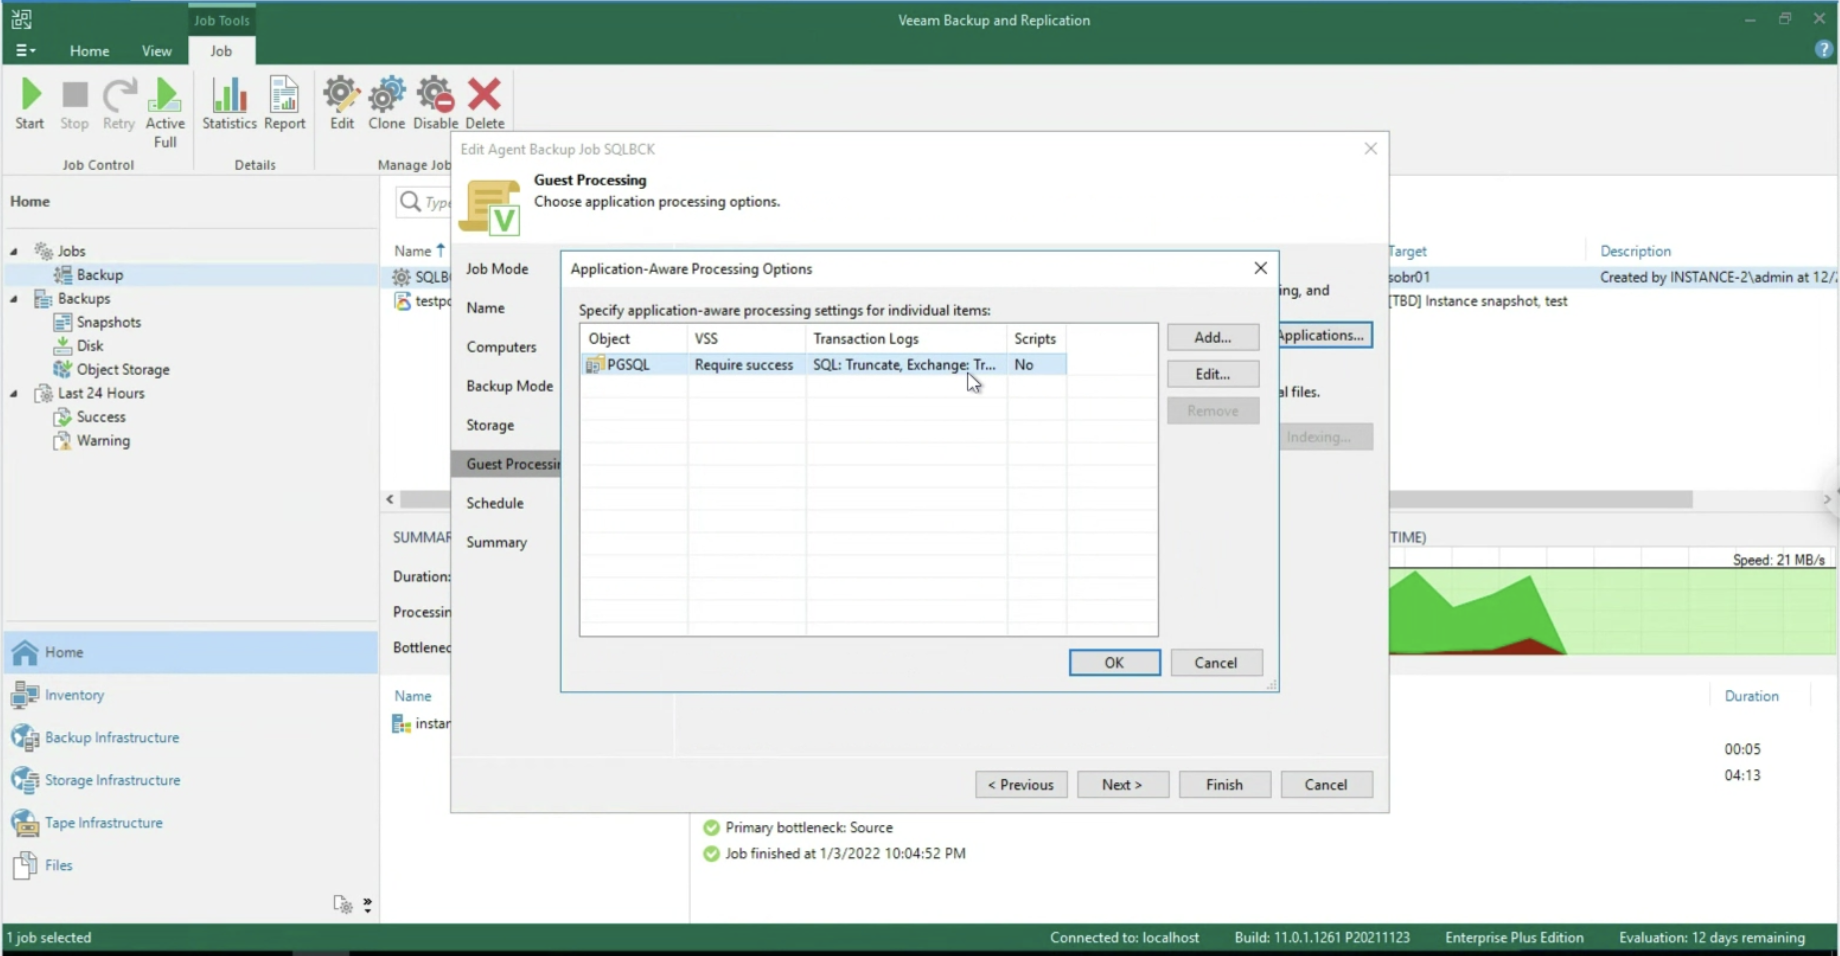1840x956 pixels.
Task: Collapse the Jobs tree node
Action: [x=14, y=251]
